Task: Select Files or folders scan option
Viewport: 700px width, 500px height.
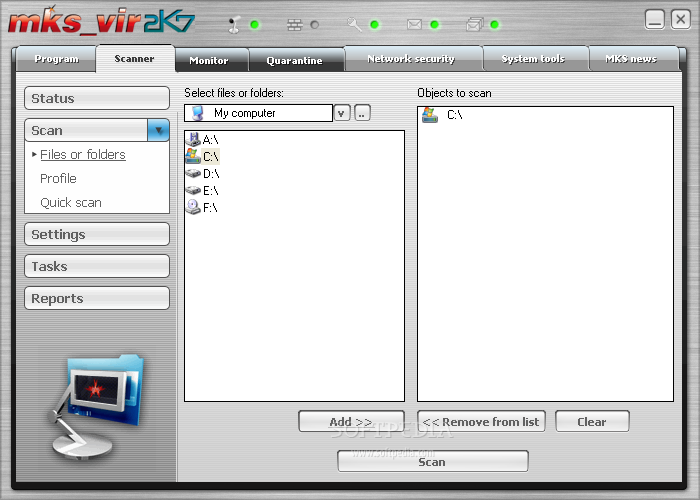Action: pos(83,154)
